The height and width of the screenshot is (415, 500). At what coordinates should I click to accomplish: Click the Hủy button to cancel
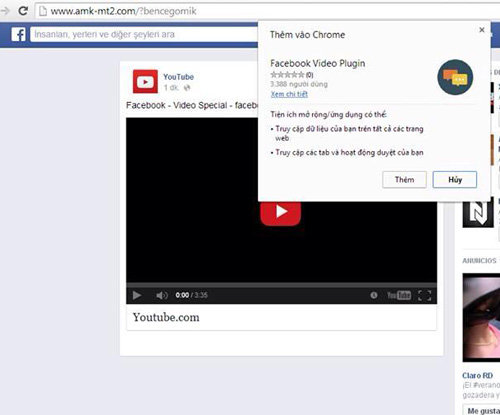(x=455, y=180)
